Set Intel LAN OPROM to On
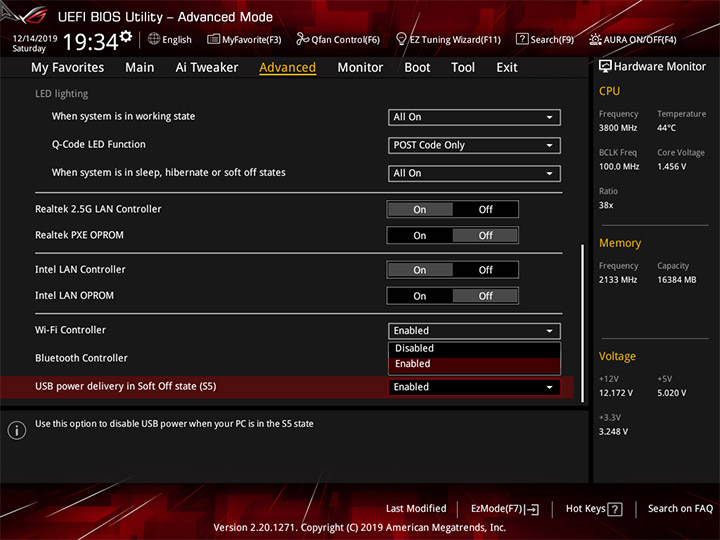 420,296
